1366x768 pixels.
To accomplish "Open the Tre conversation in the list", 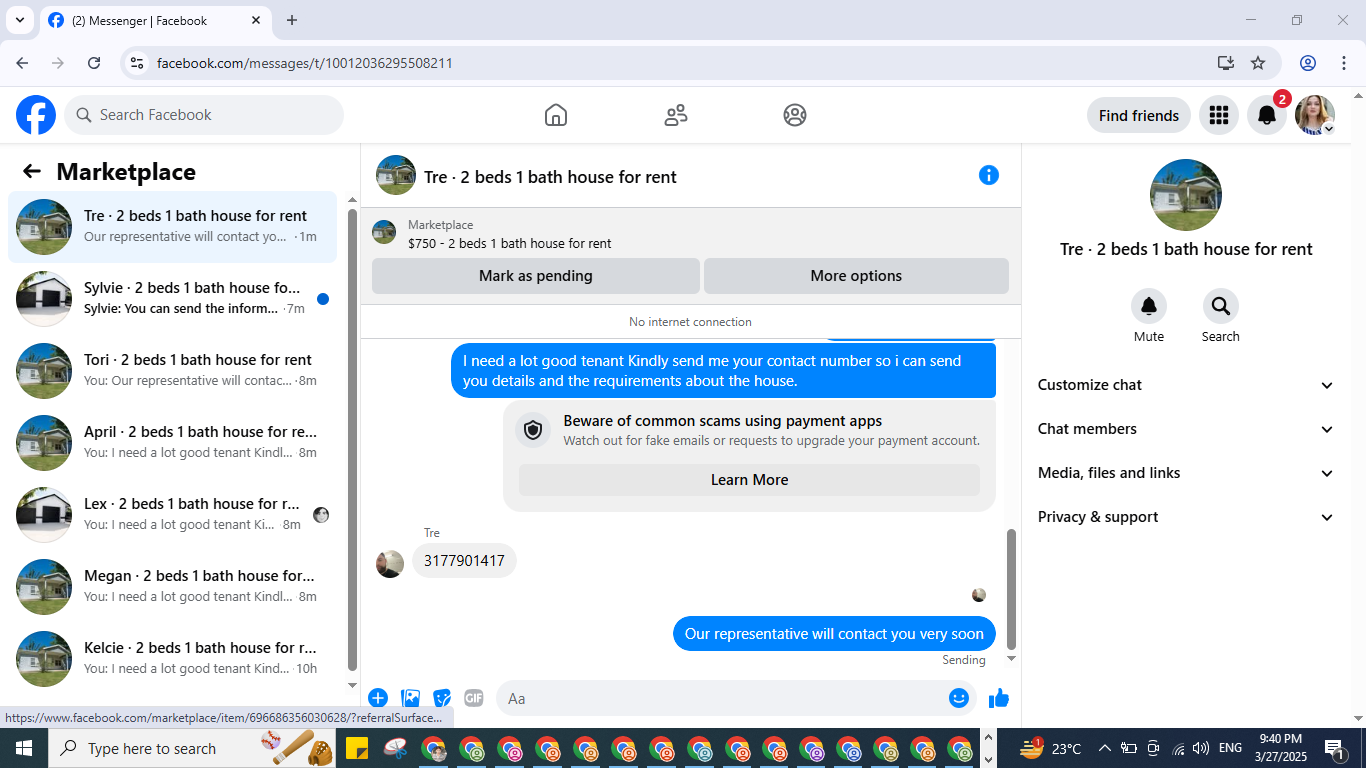I will pyautogui.click(x=173, y=227).
